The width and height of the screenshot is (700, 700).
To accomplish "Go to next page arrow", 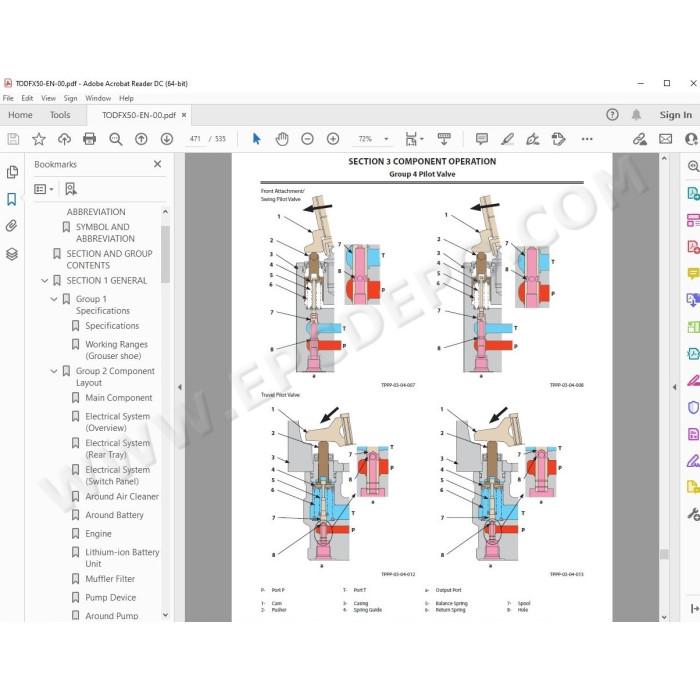I will click(167, 139).
